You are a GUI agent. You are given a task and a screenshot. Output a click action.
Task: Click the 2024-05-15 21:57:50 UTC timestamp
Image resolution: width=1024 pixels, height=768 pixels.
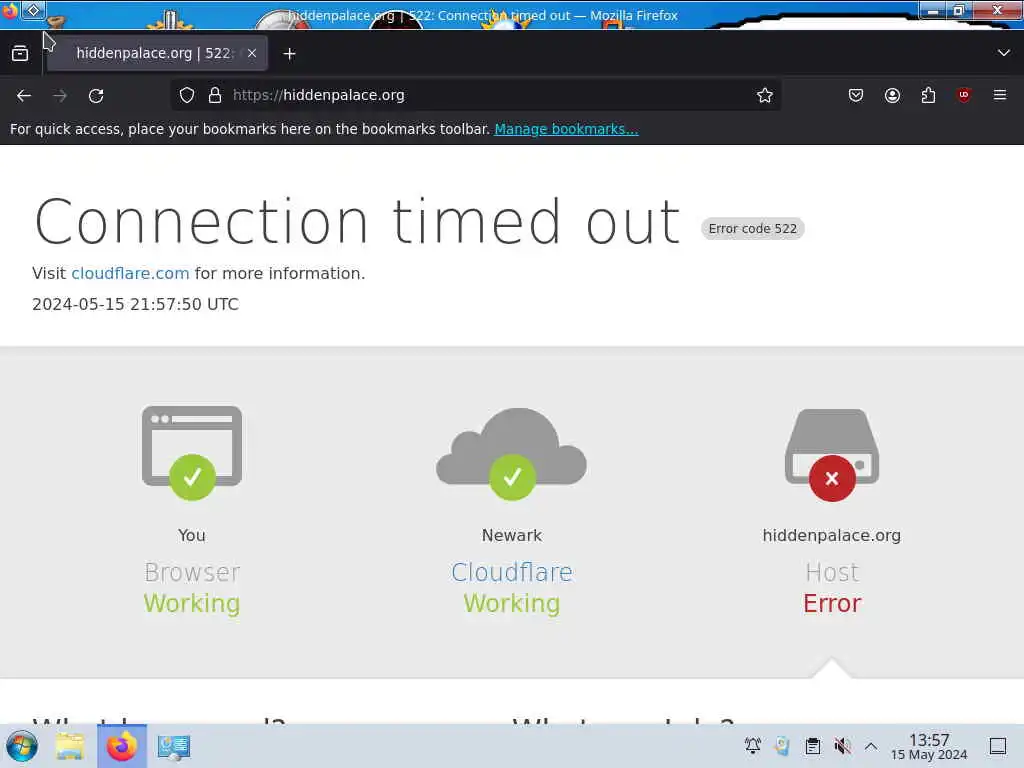click(135, 304)
